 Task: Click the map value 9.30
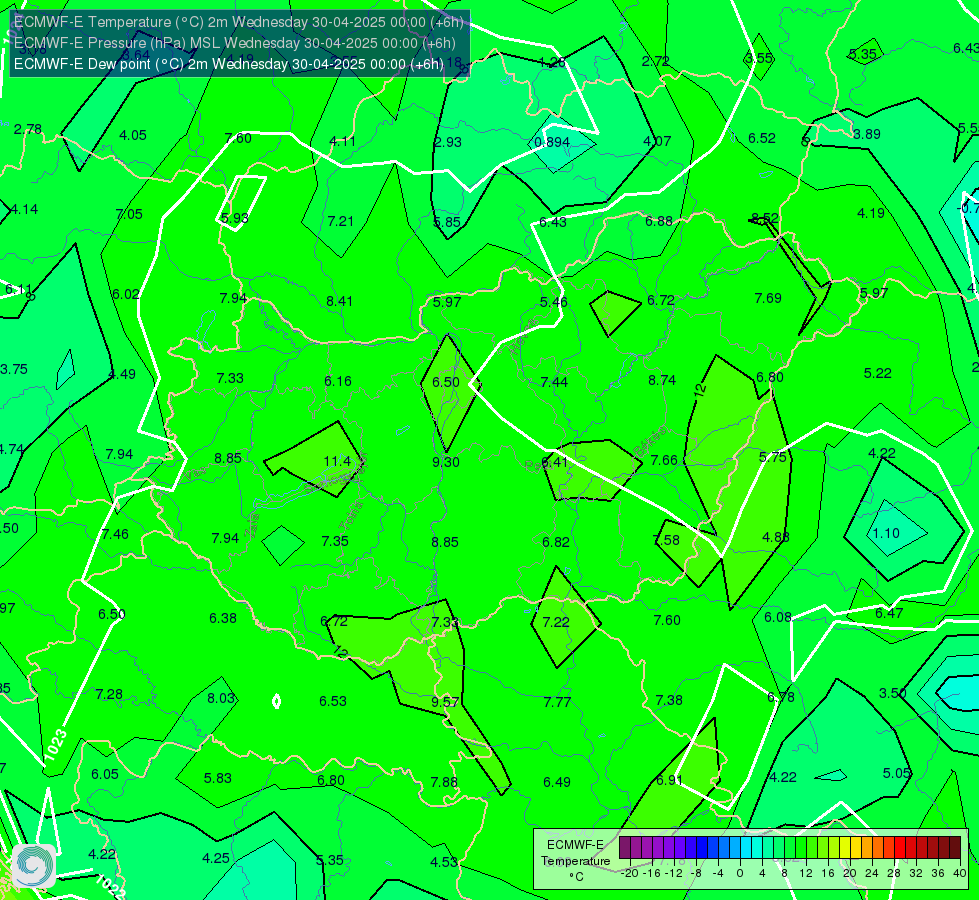pyautogui.click(x=446, y=462)
